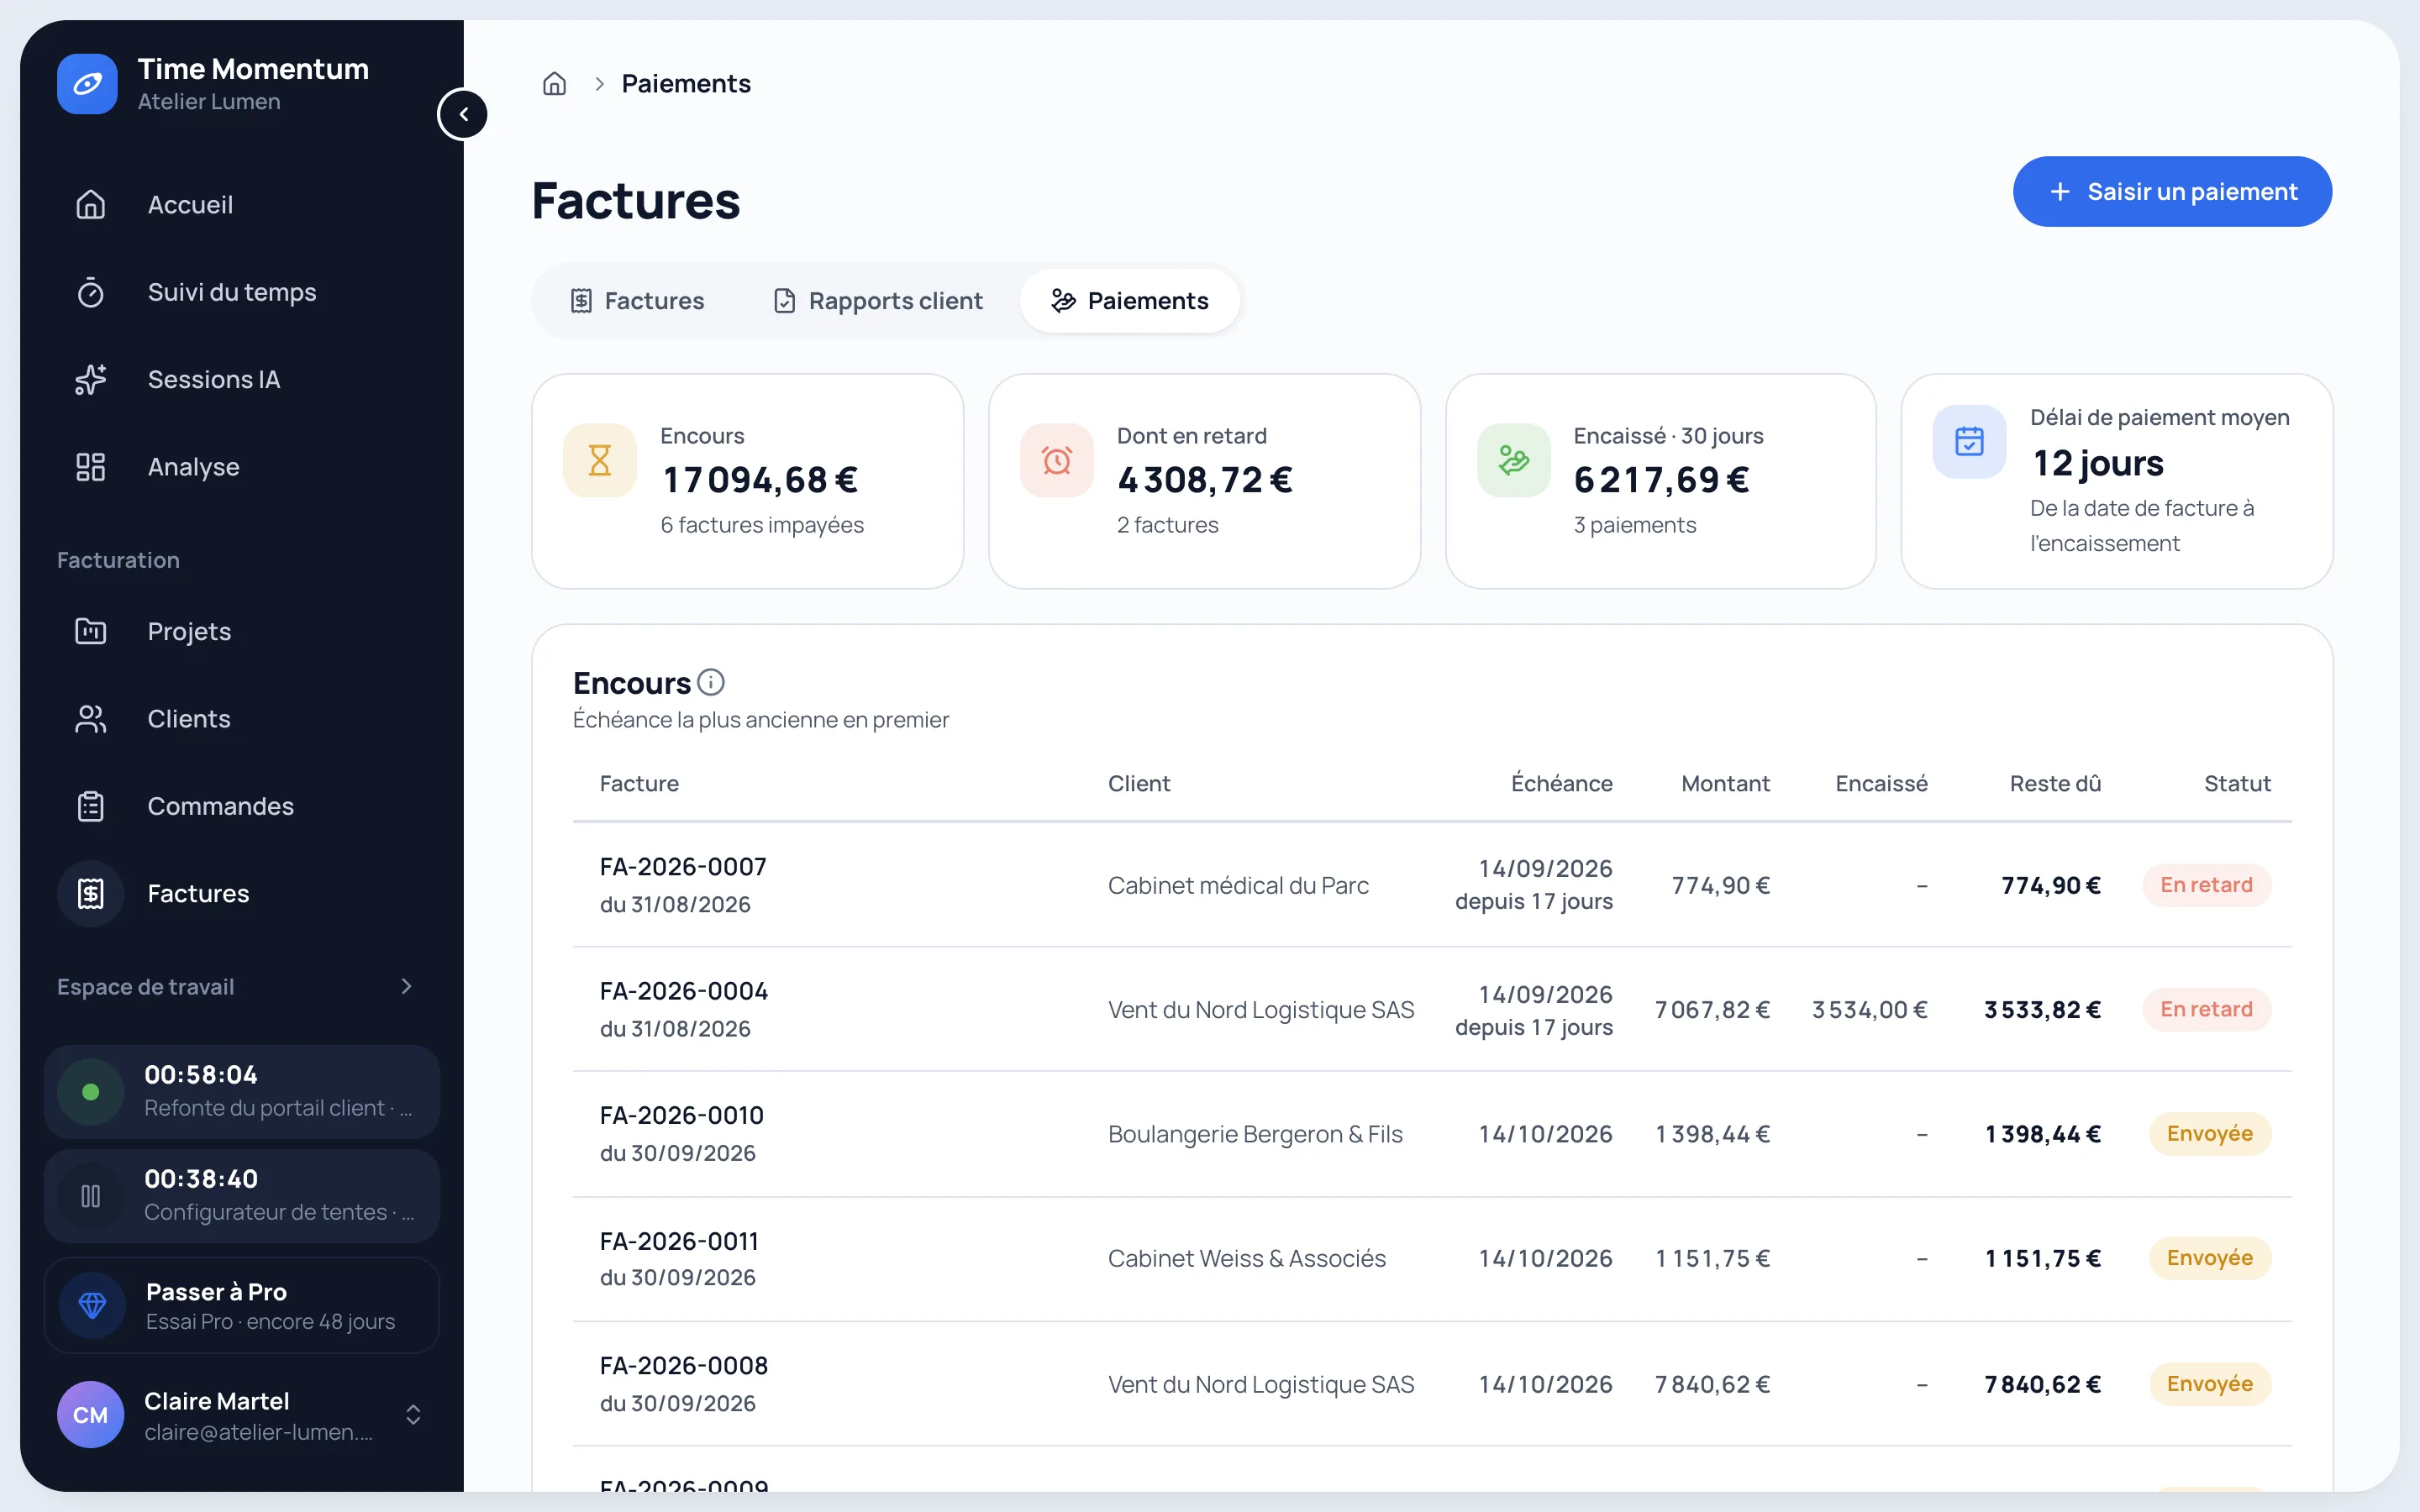Screen dimensions: 2420x1512
Task: Open invoice FA-2026-0004
Action: pyautogui.click(x=684, y=991)
